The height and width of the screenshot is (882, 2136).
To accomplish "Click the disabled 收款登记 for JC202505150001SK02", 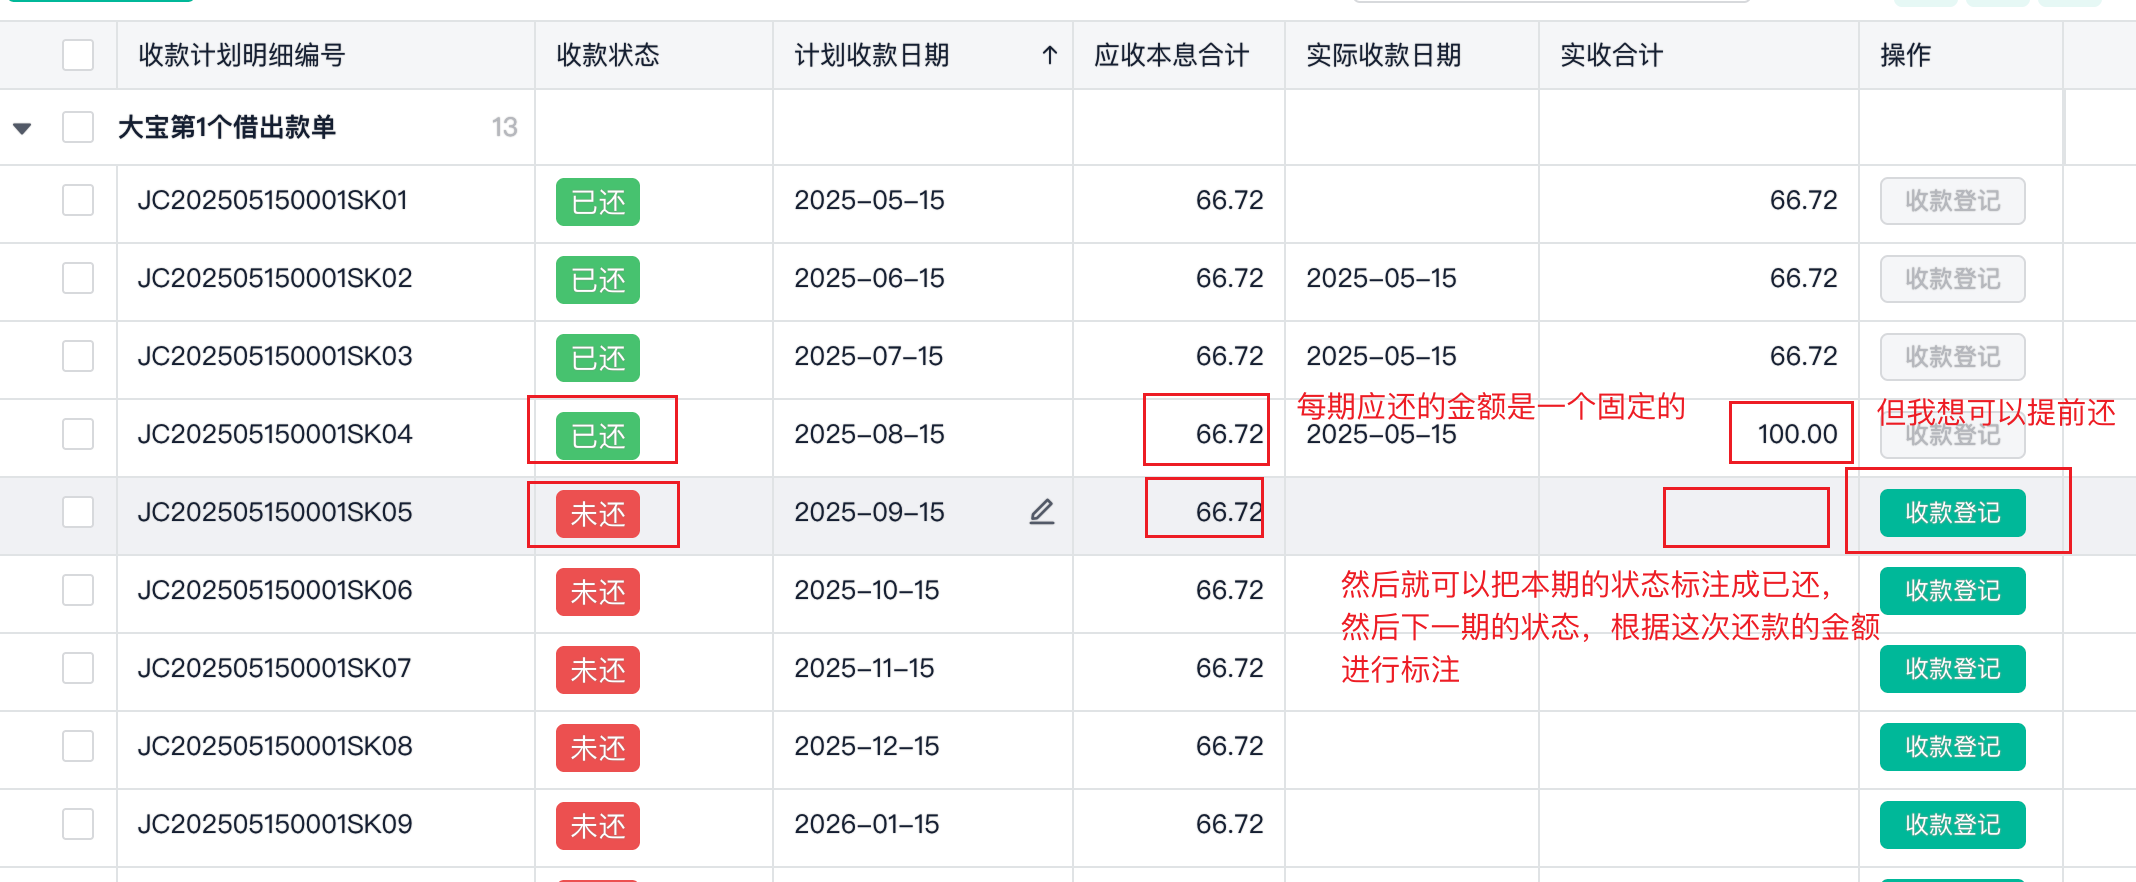I will (1952, 279).
